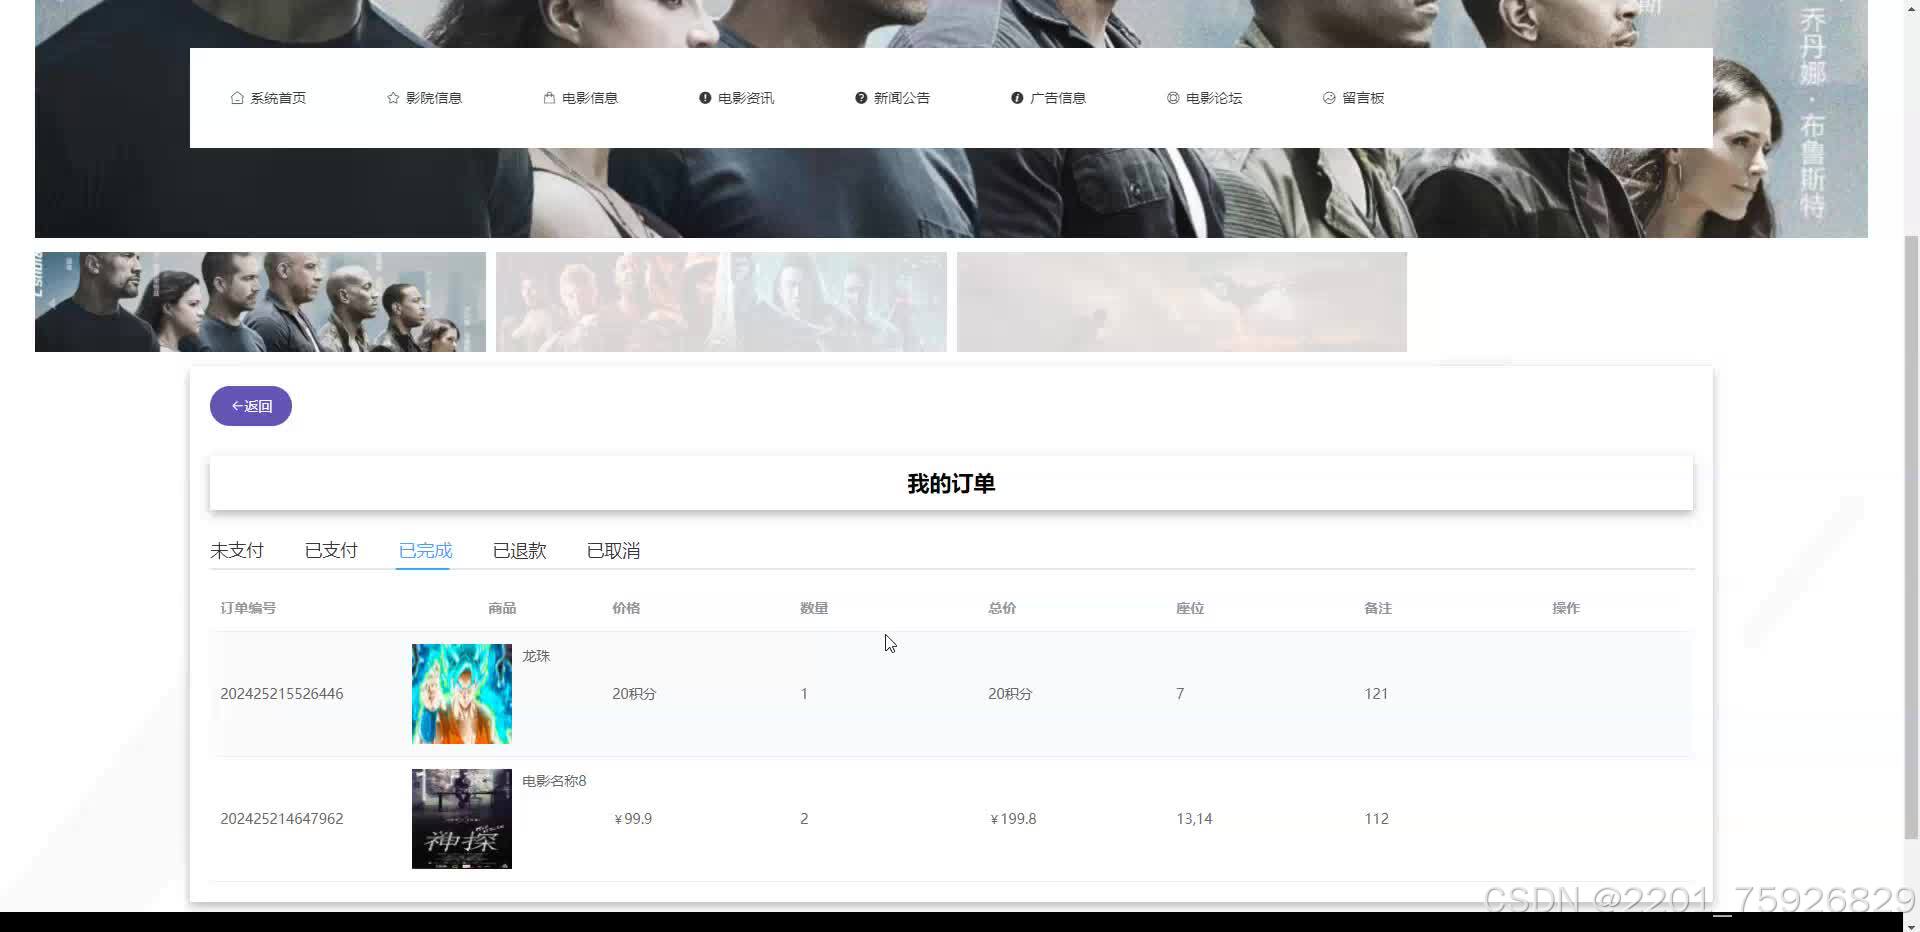Click the 数量 column header
Viewport: 1920px width, 932px height.
tap(814, 608)
